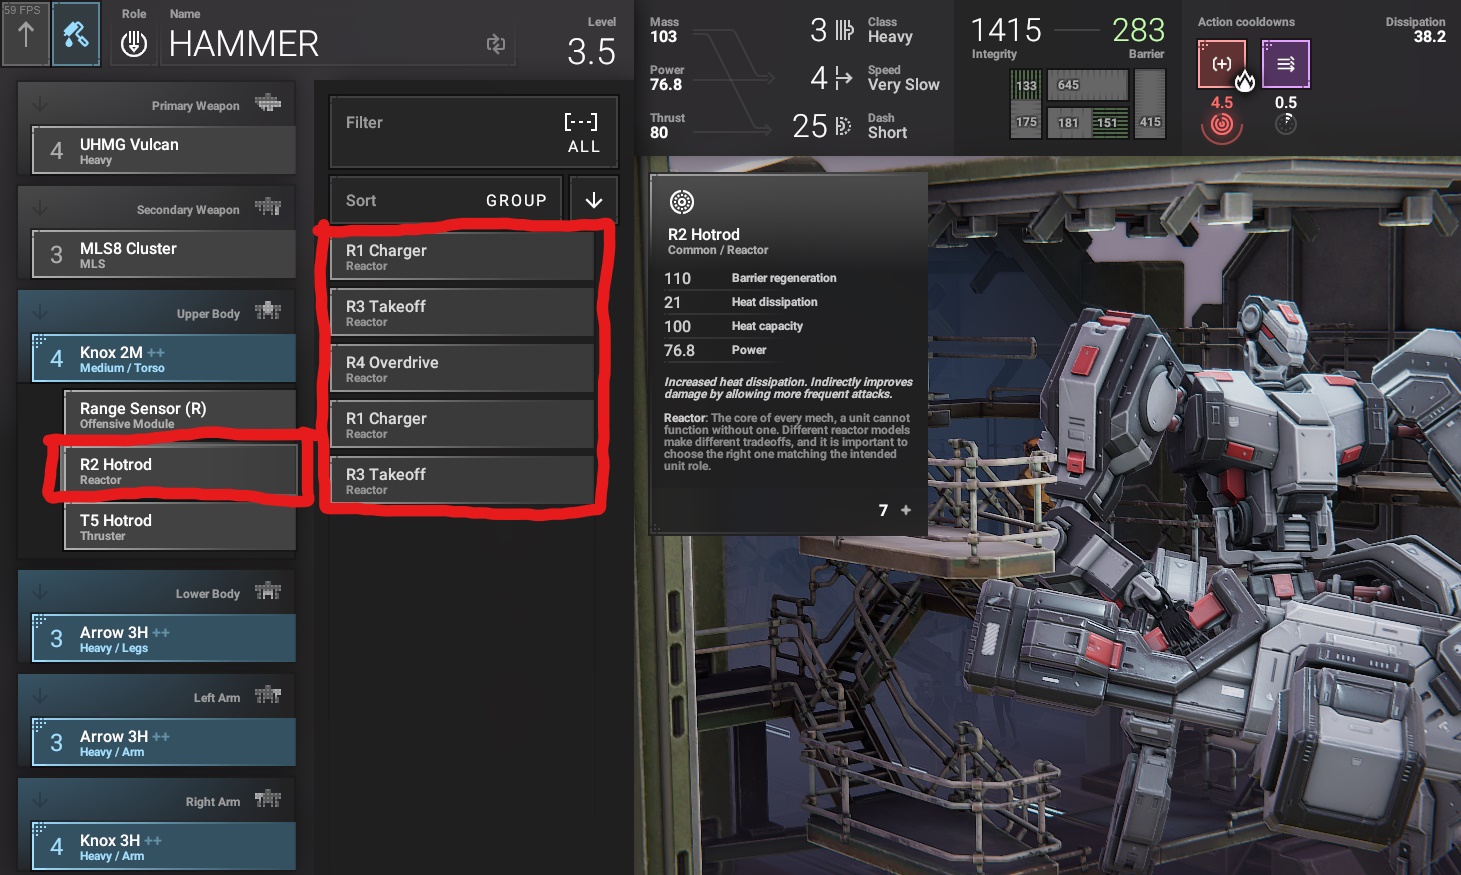Click the Secondary Weapon down arrow
Image resolution: width=1461 pixels, height=875 pixels.
[40, 207]
